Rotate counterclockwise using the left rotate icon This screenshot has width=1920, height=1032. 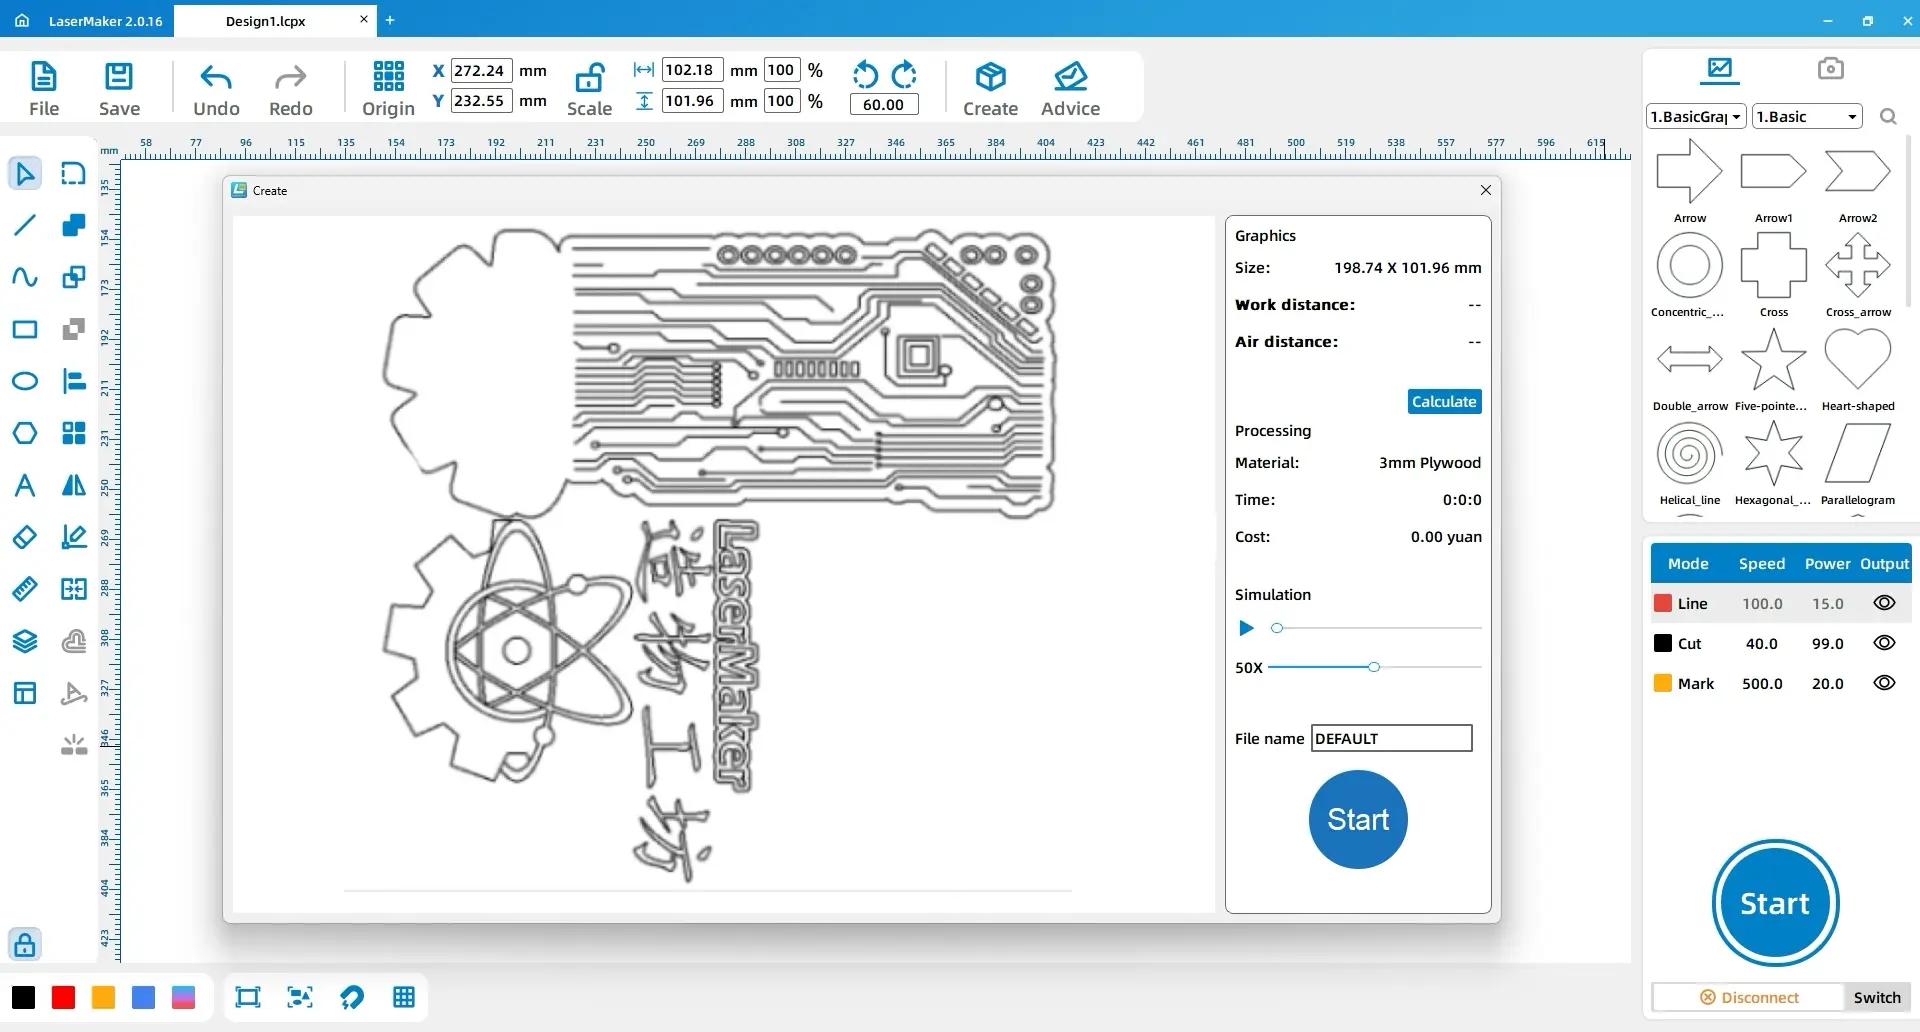[865, 74]
